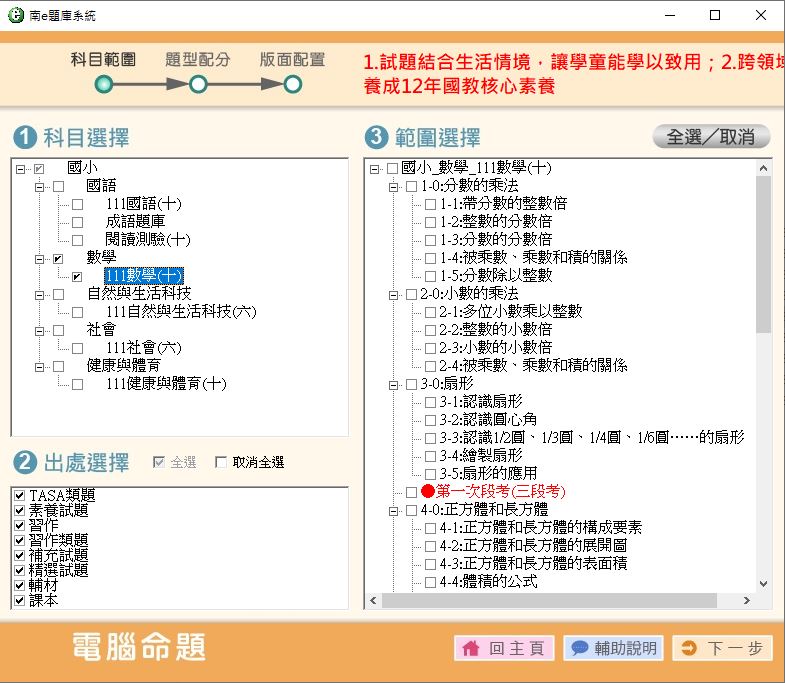
Task: Uncheck the TASA類題 source checkbox
Action: (x=20, y=495)
